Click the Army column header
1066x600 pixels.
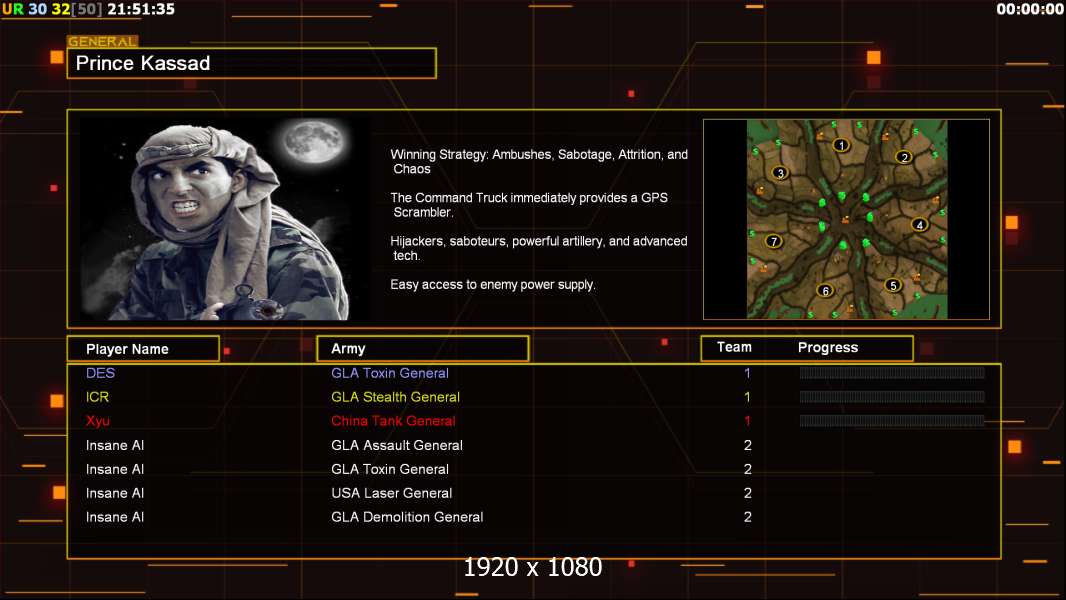point(422,349)
